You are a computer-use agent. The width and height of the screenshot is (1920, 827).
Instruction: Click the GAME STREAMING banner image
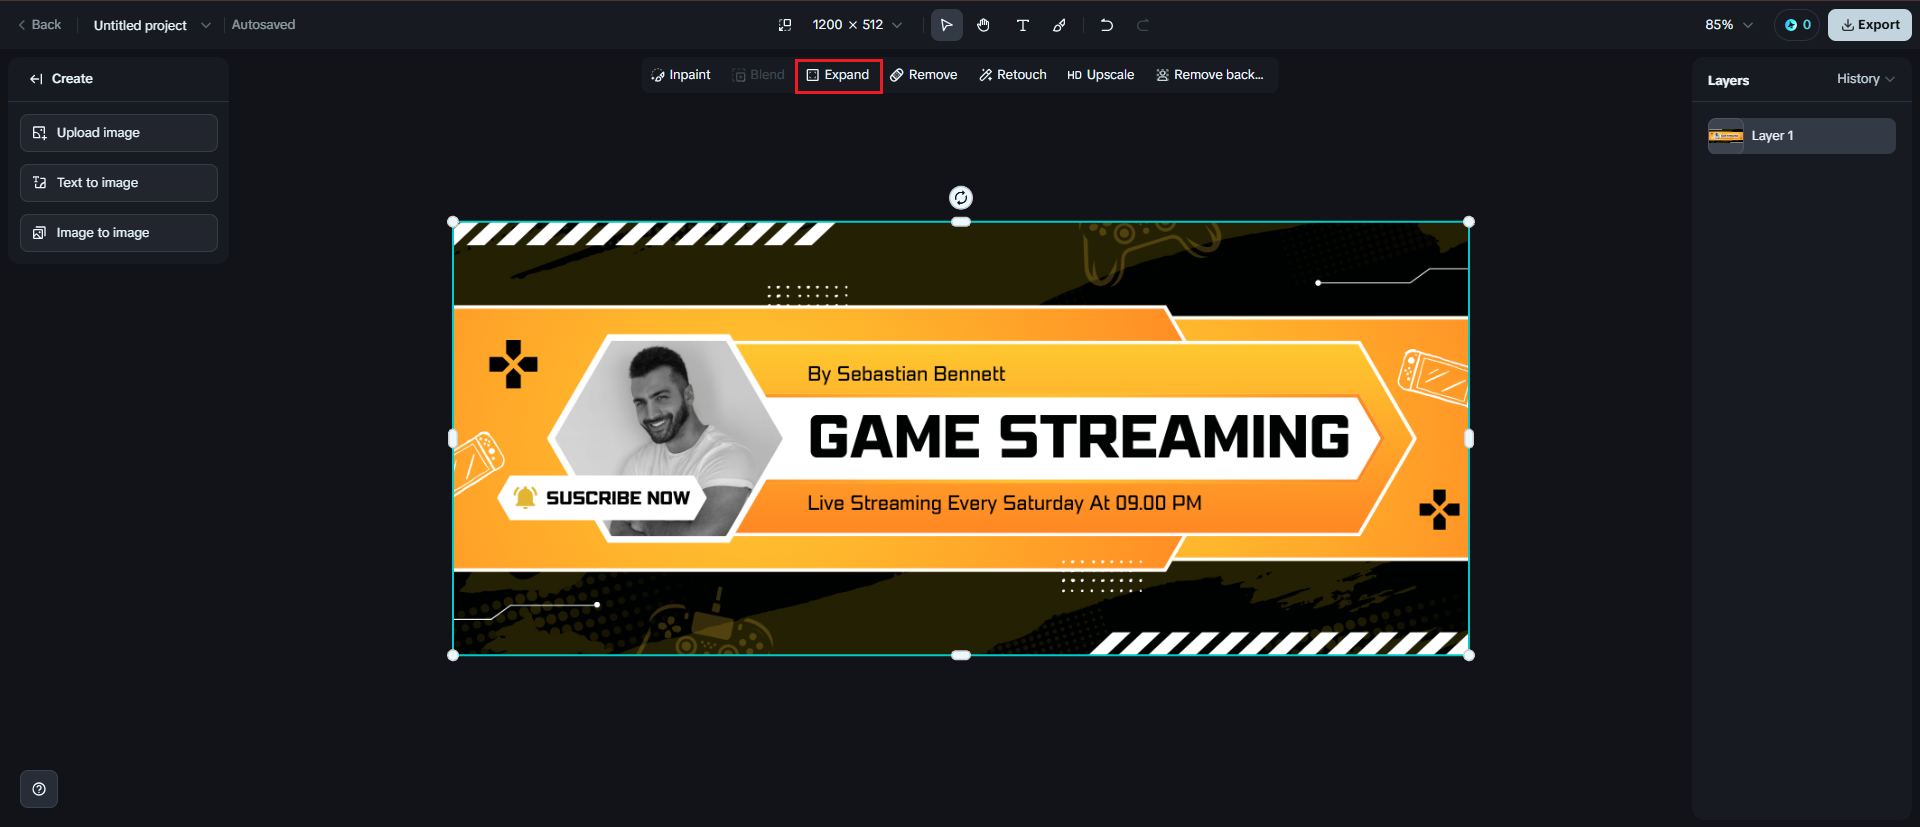click(961, 438)
